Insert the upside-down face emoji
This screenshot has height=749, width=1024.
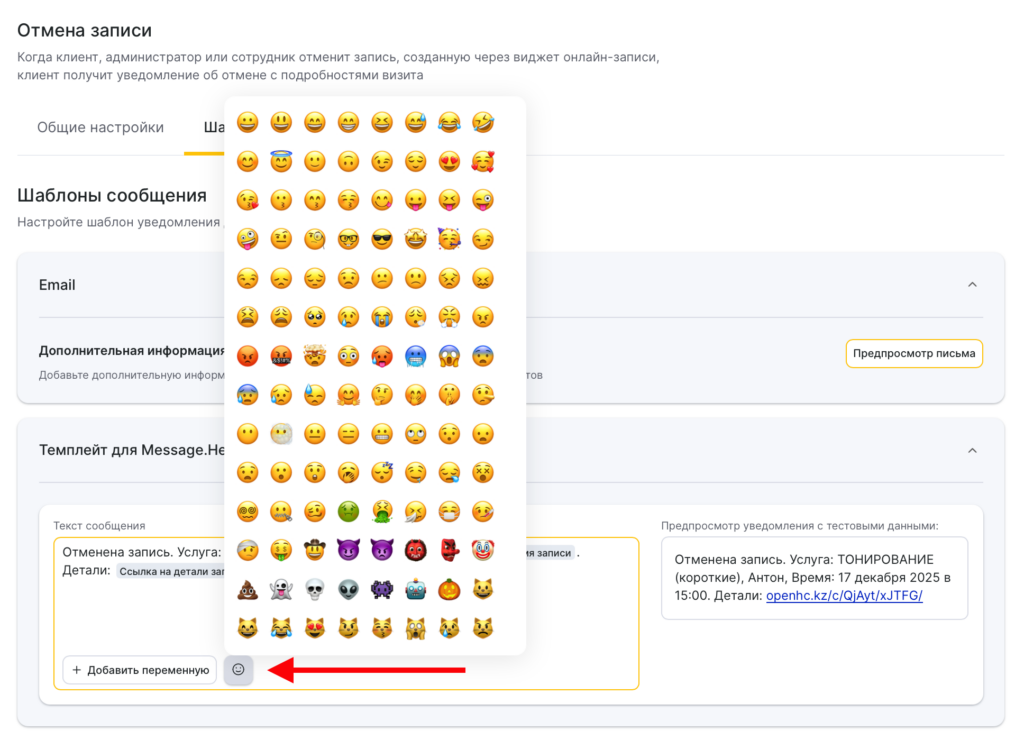(x=348, y=161)
